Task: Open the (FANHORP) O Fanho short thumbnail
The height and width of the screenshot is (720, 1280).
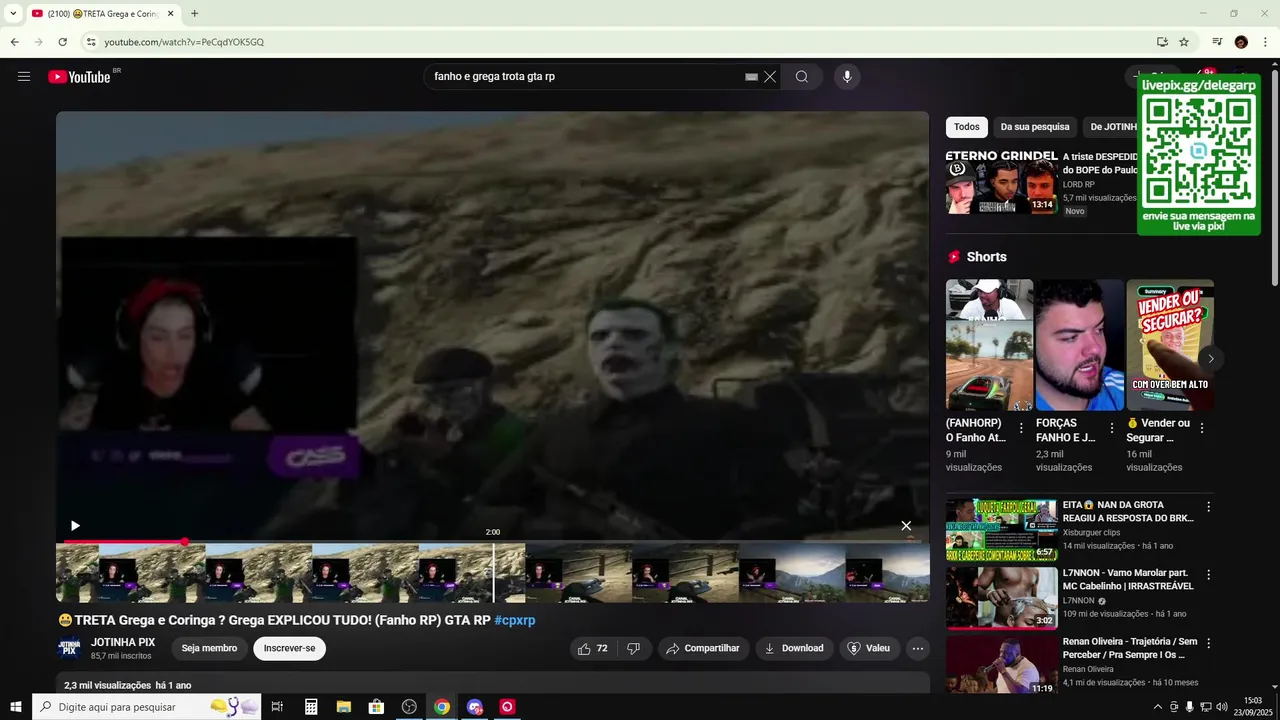Action: (x=990, y=345)
